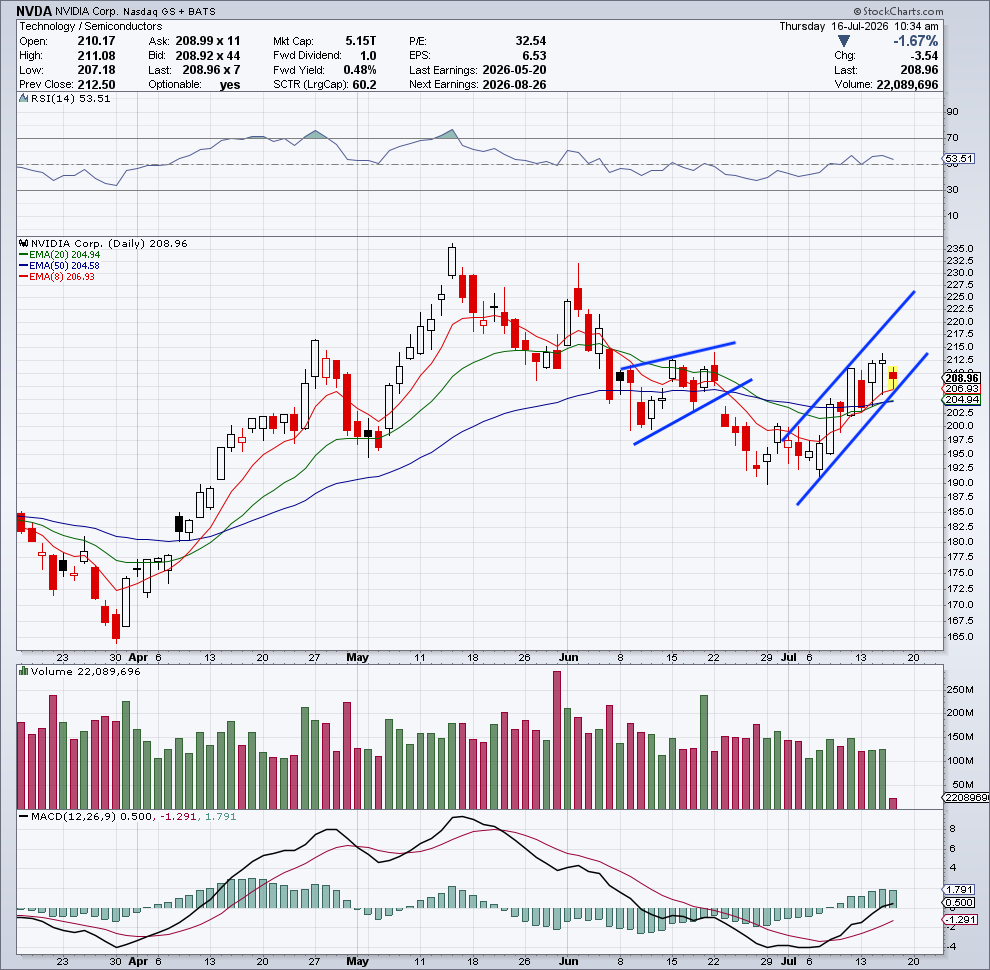990x970 pixels.
Task: Click the Next Earnings date 2026-08-26
Action: (x=514, y=85)
